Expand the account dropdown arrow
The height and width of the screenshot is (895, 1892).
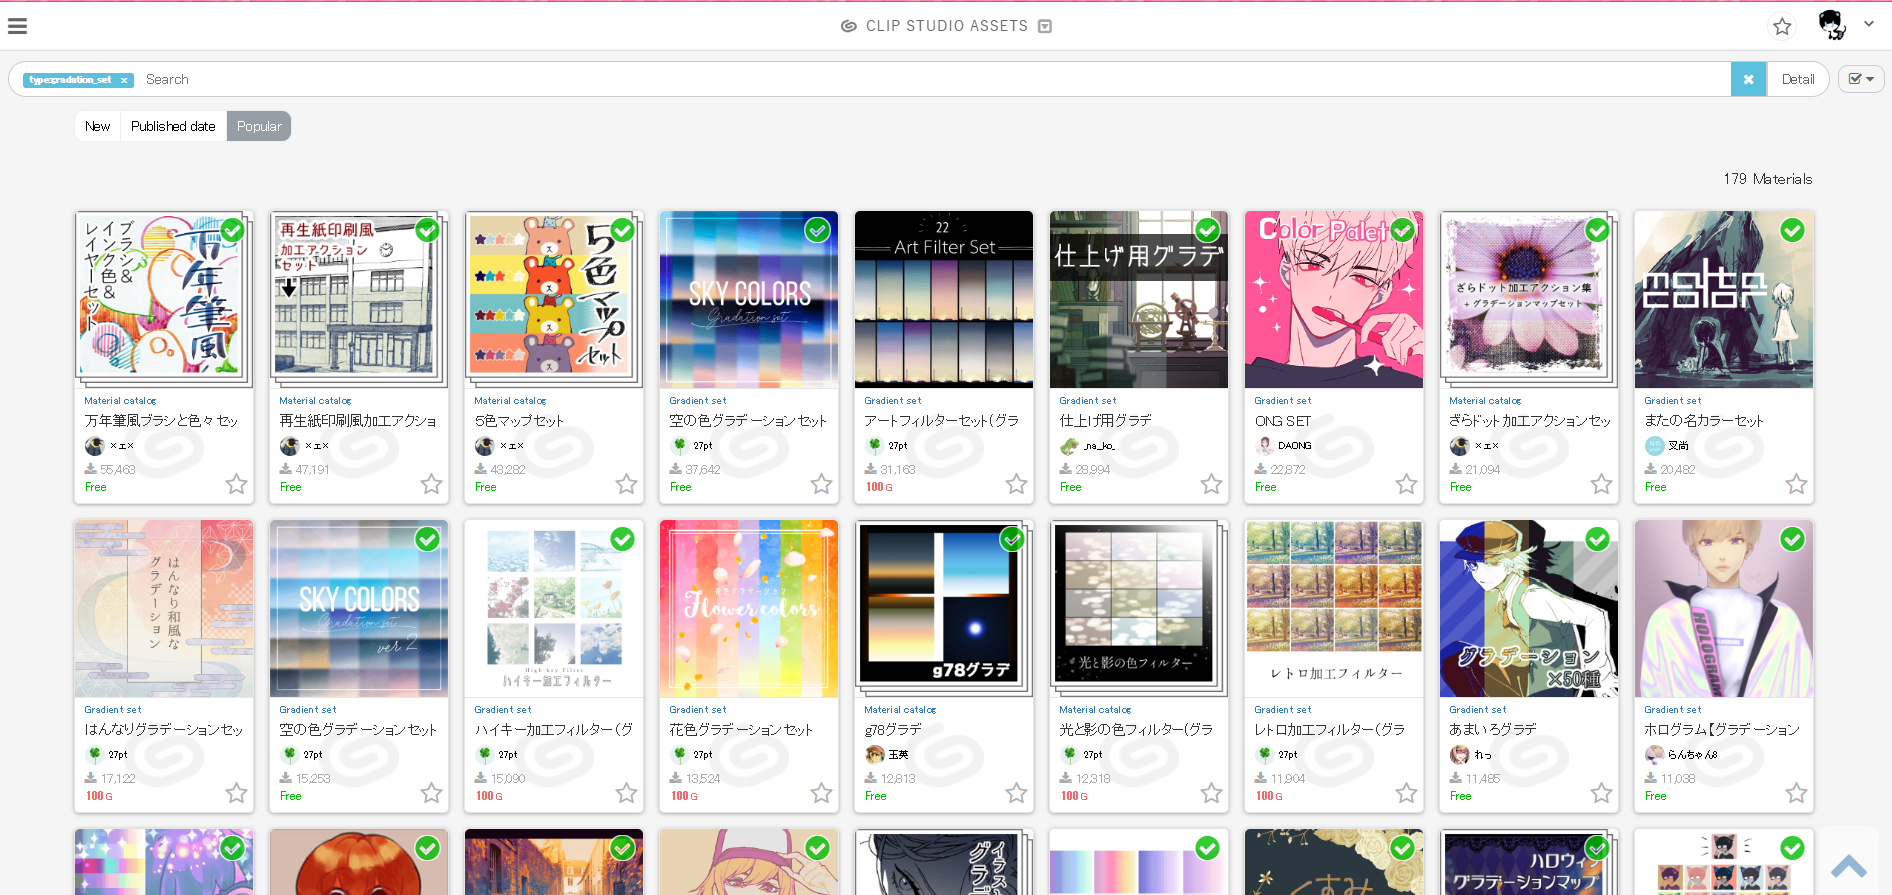tap(1869, 24)
